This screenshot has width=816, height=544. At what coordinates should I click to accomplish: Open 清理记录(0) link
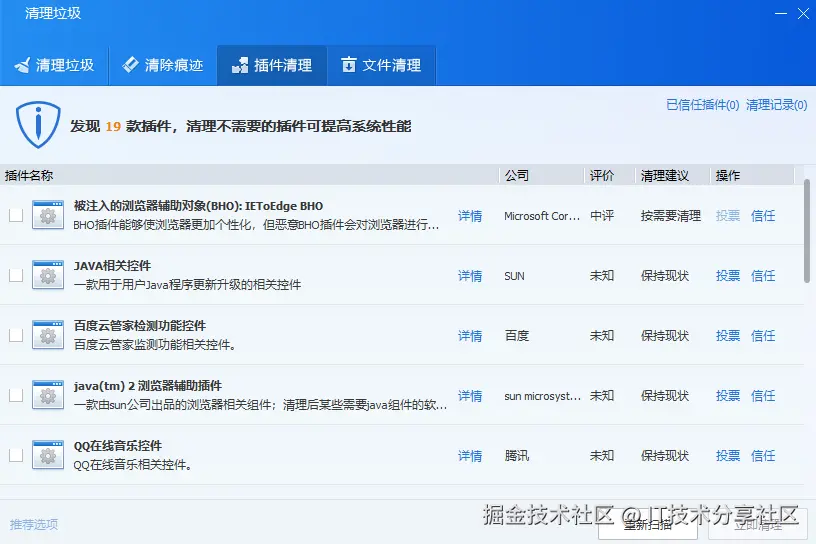click(776, 105)
